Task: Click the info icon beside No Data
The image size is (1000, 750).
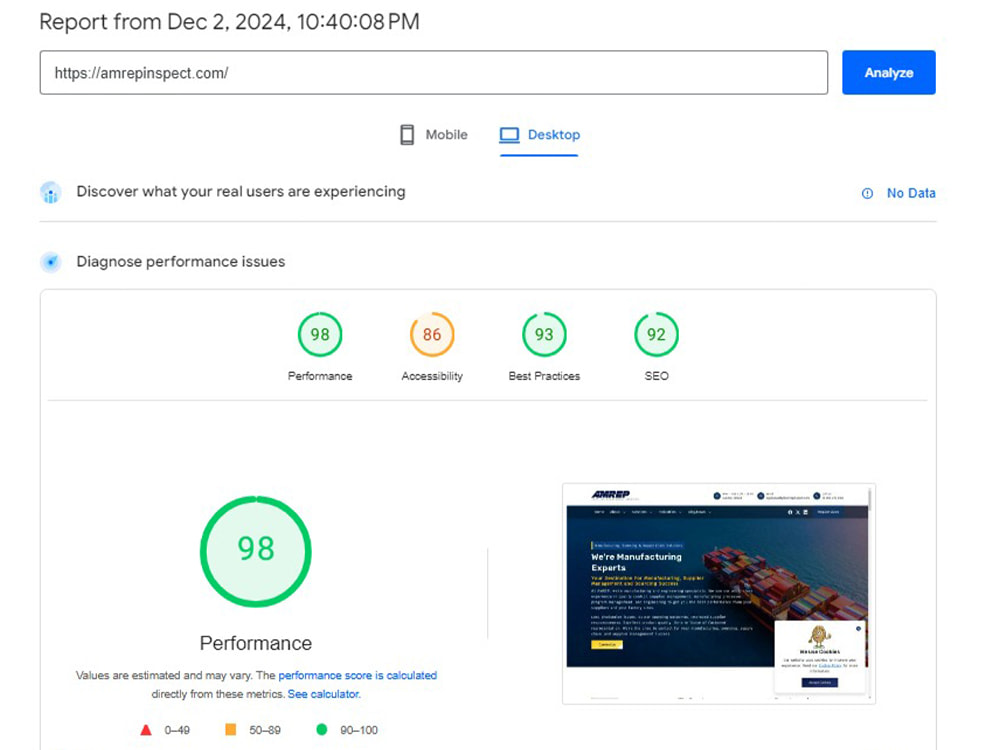Action: 867,193
